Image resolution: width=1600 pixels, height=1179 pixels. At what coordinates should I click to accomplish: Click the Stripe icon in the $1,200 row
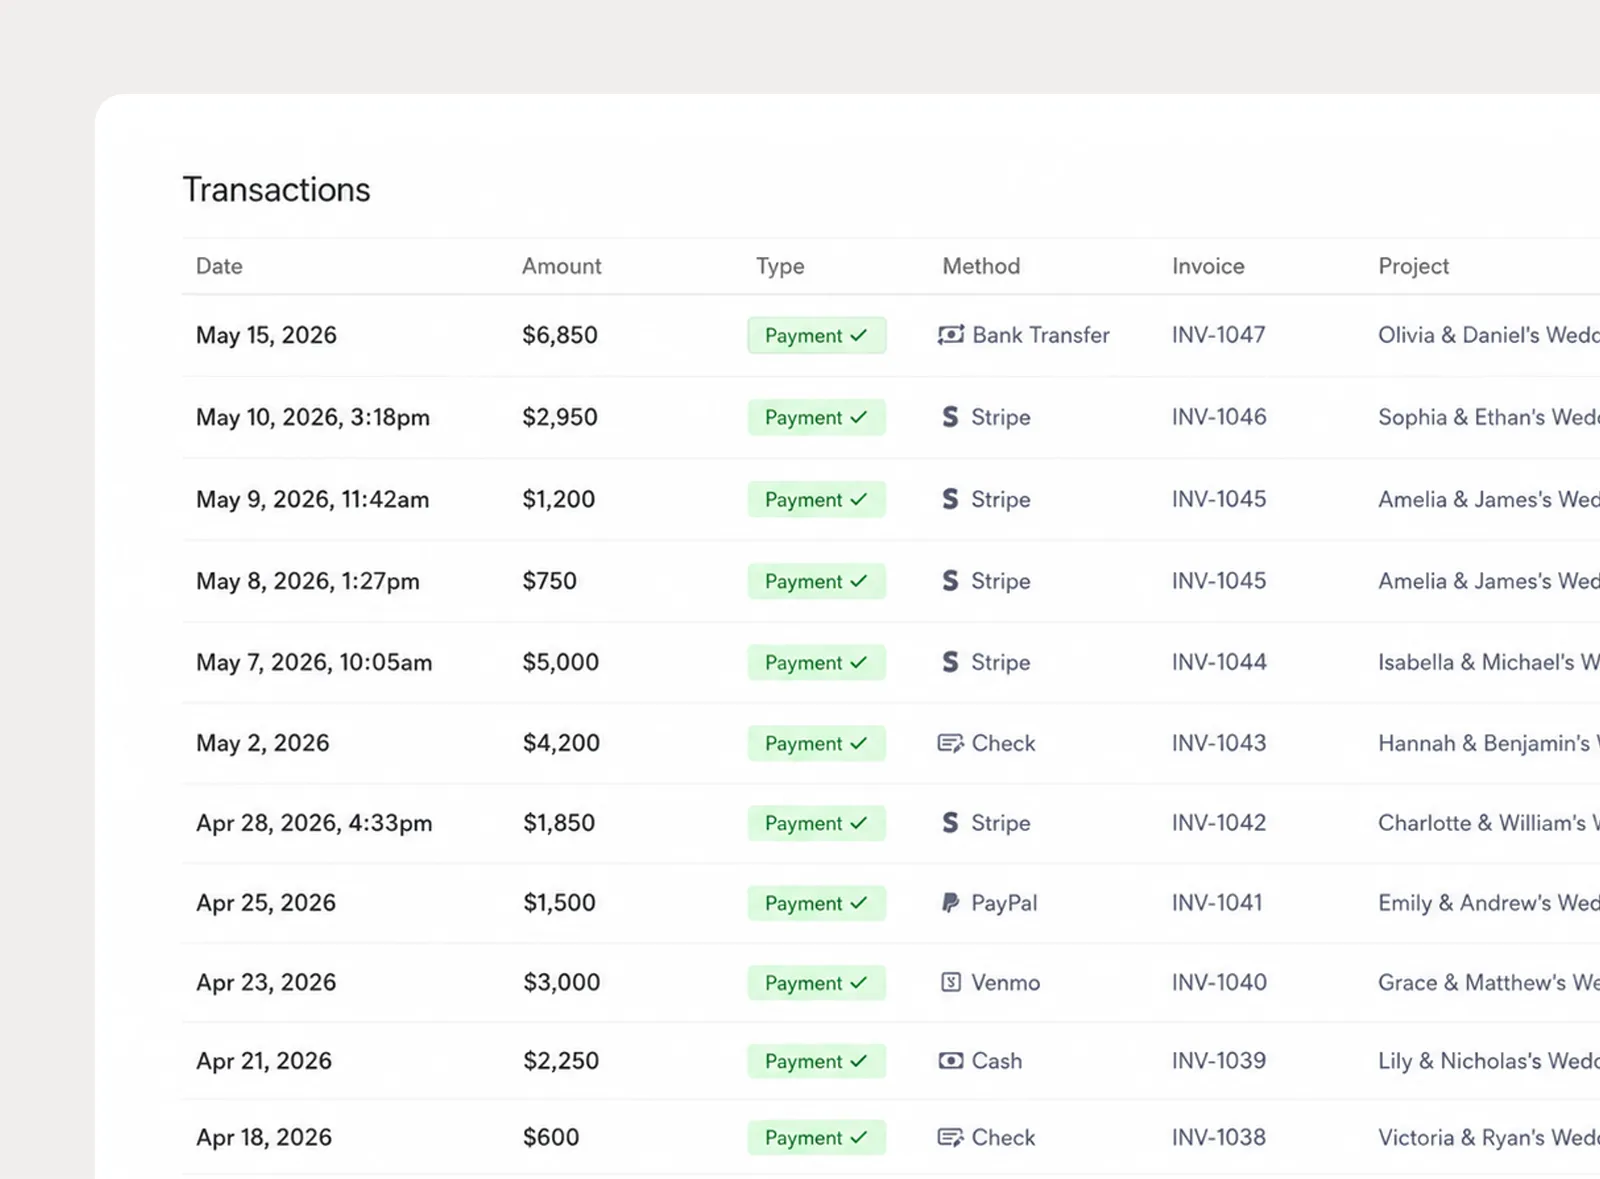point(950,499)
